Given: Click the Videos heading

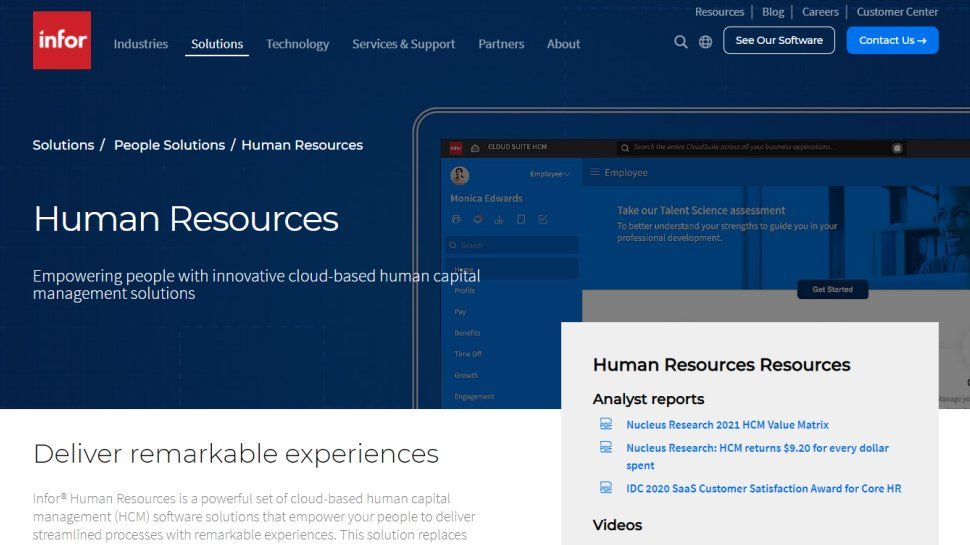Looking at the screenshot, I should (617, 525).
